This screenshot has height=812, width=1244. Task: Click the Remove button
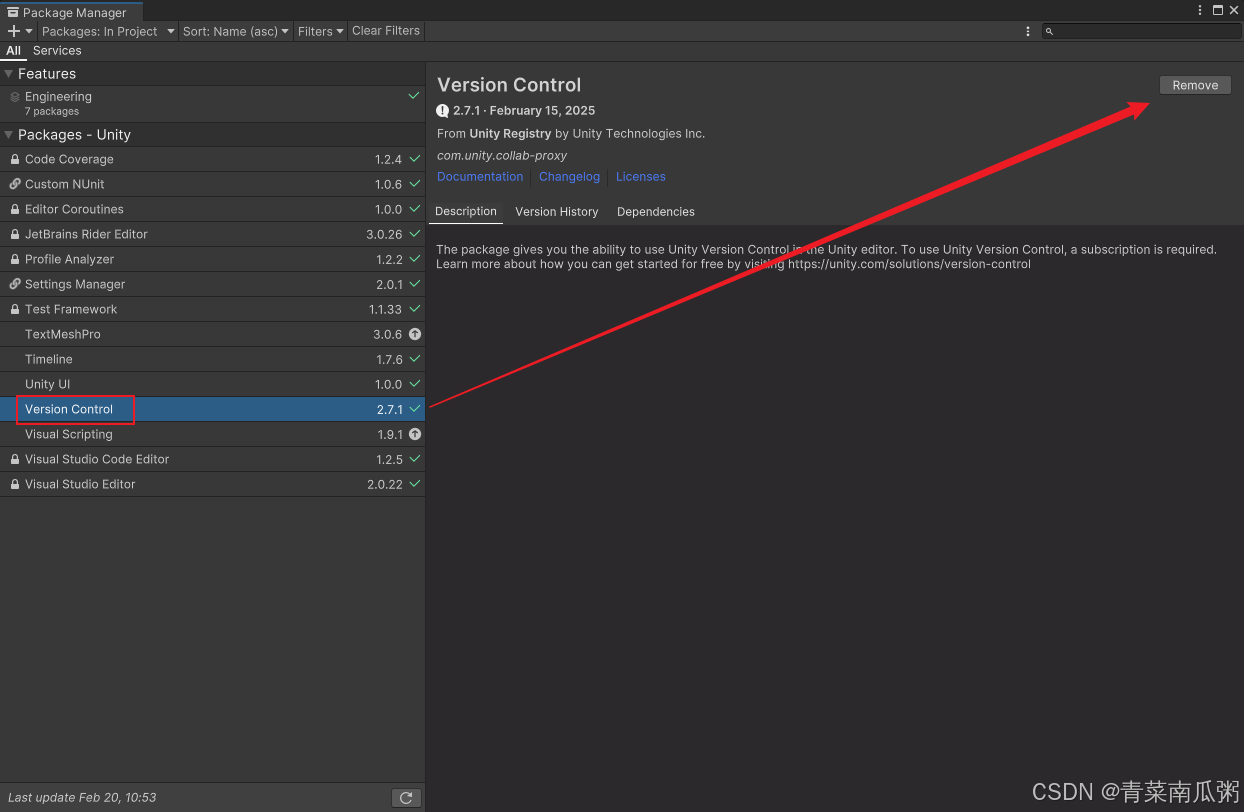tap(1195, 85)
